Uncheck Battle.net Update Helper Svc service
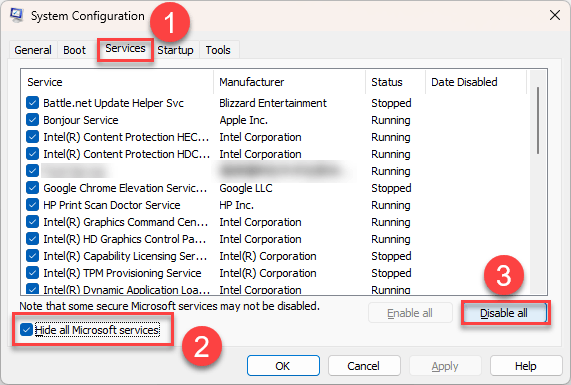571x385 pixels. click(x=32, y=103)
